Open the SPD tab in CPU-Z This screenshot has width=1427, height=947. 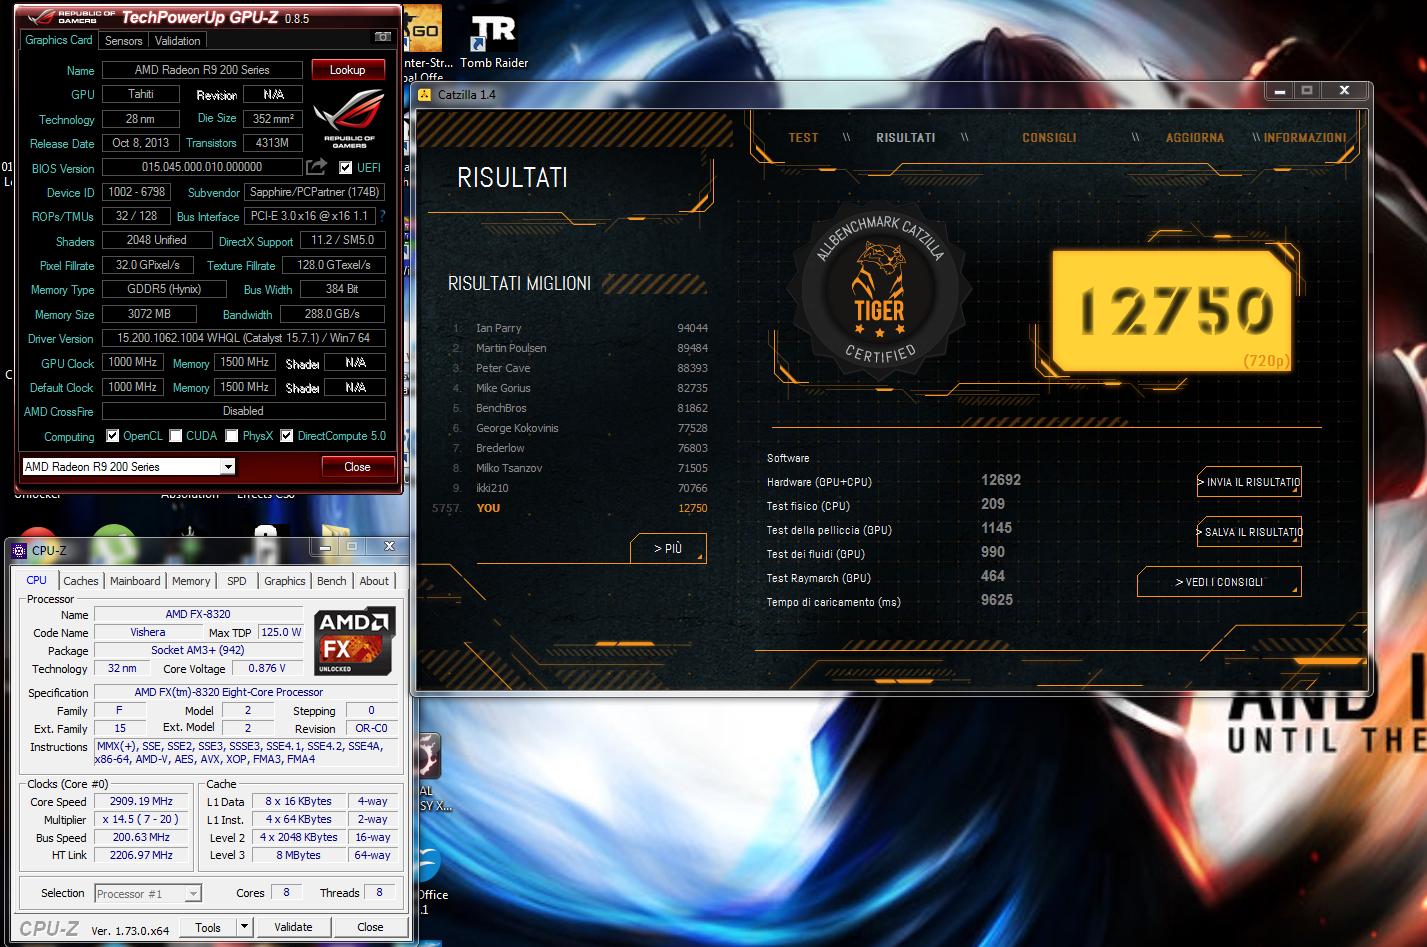[x=237, y=581]
